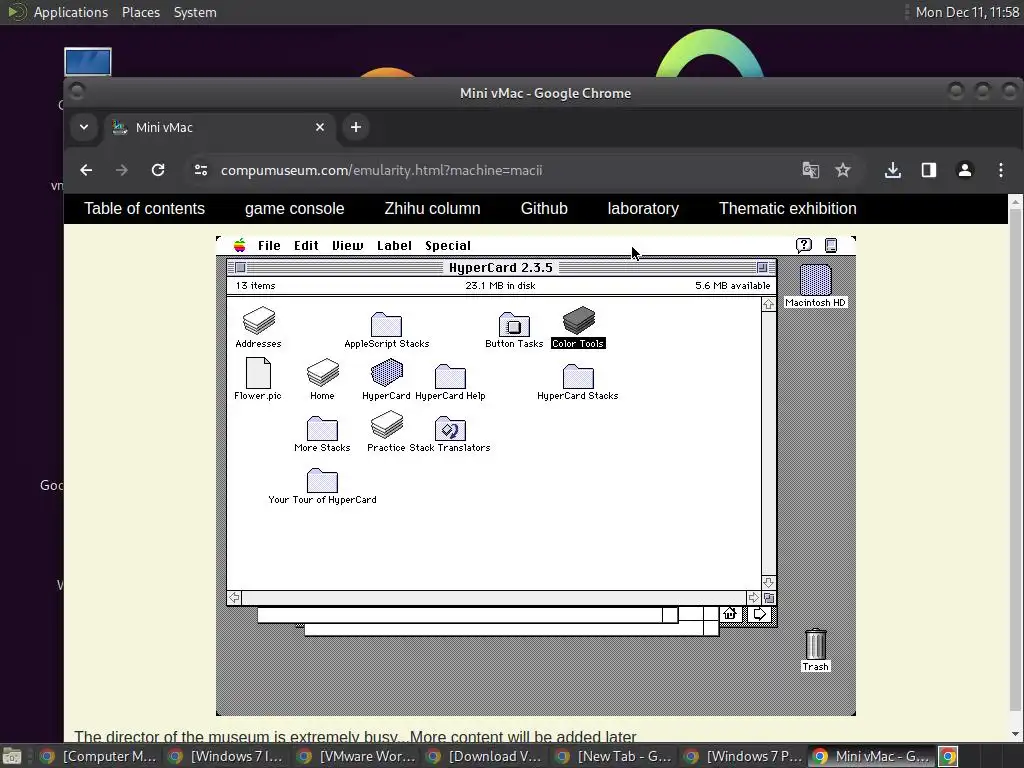Open the Edit menu
This screenshot has width=1024, height=768.
pos(306,246)
